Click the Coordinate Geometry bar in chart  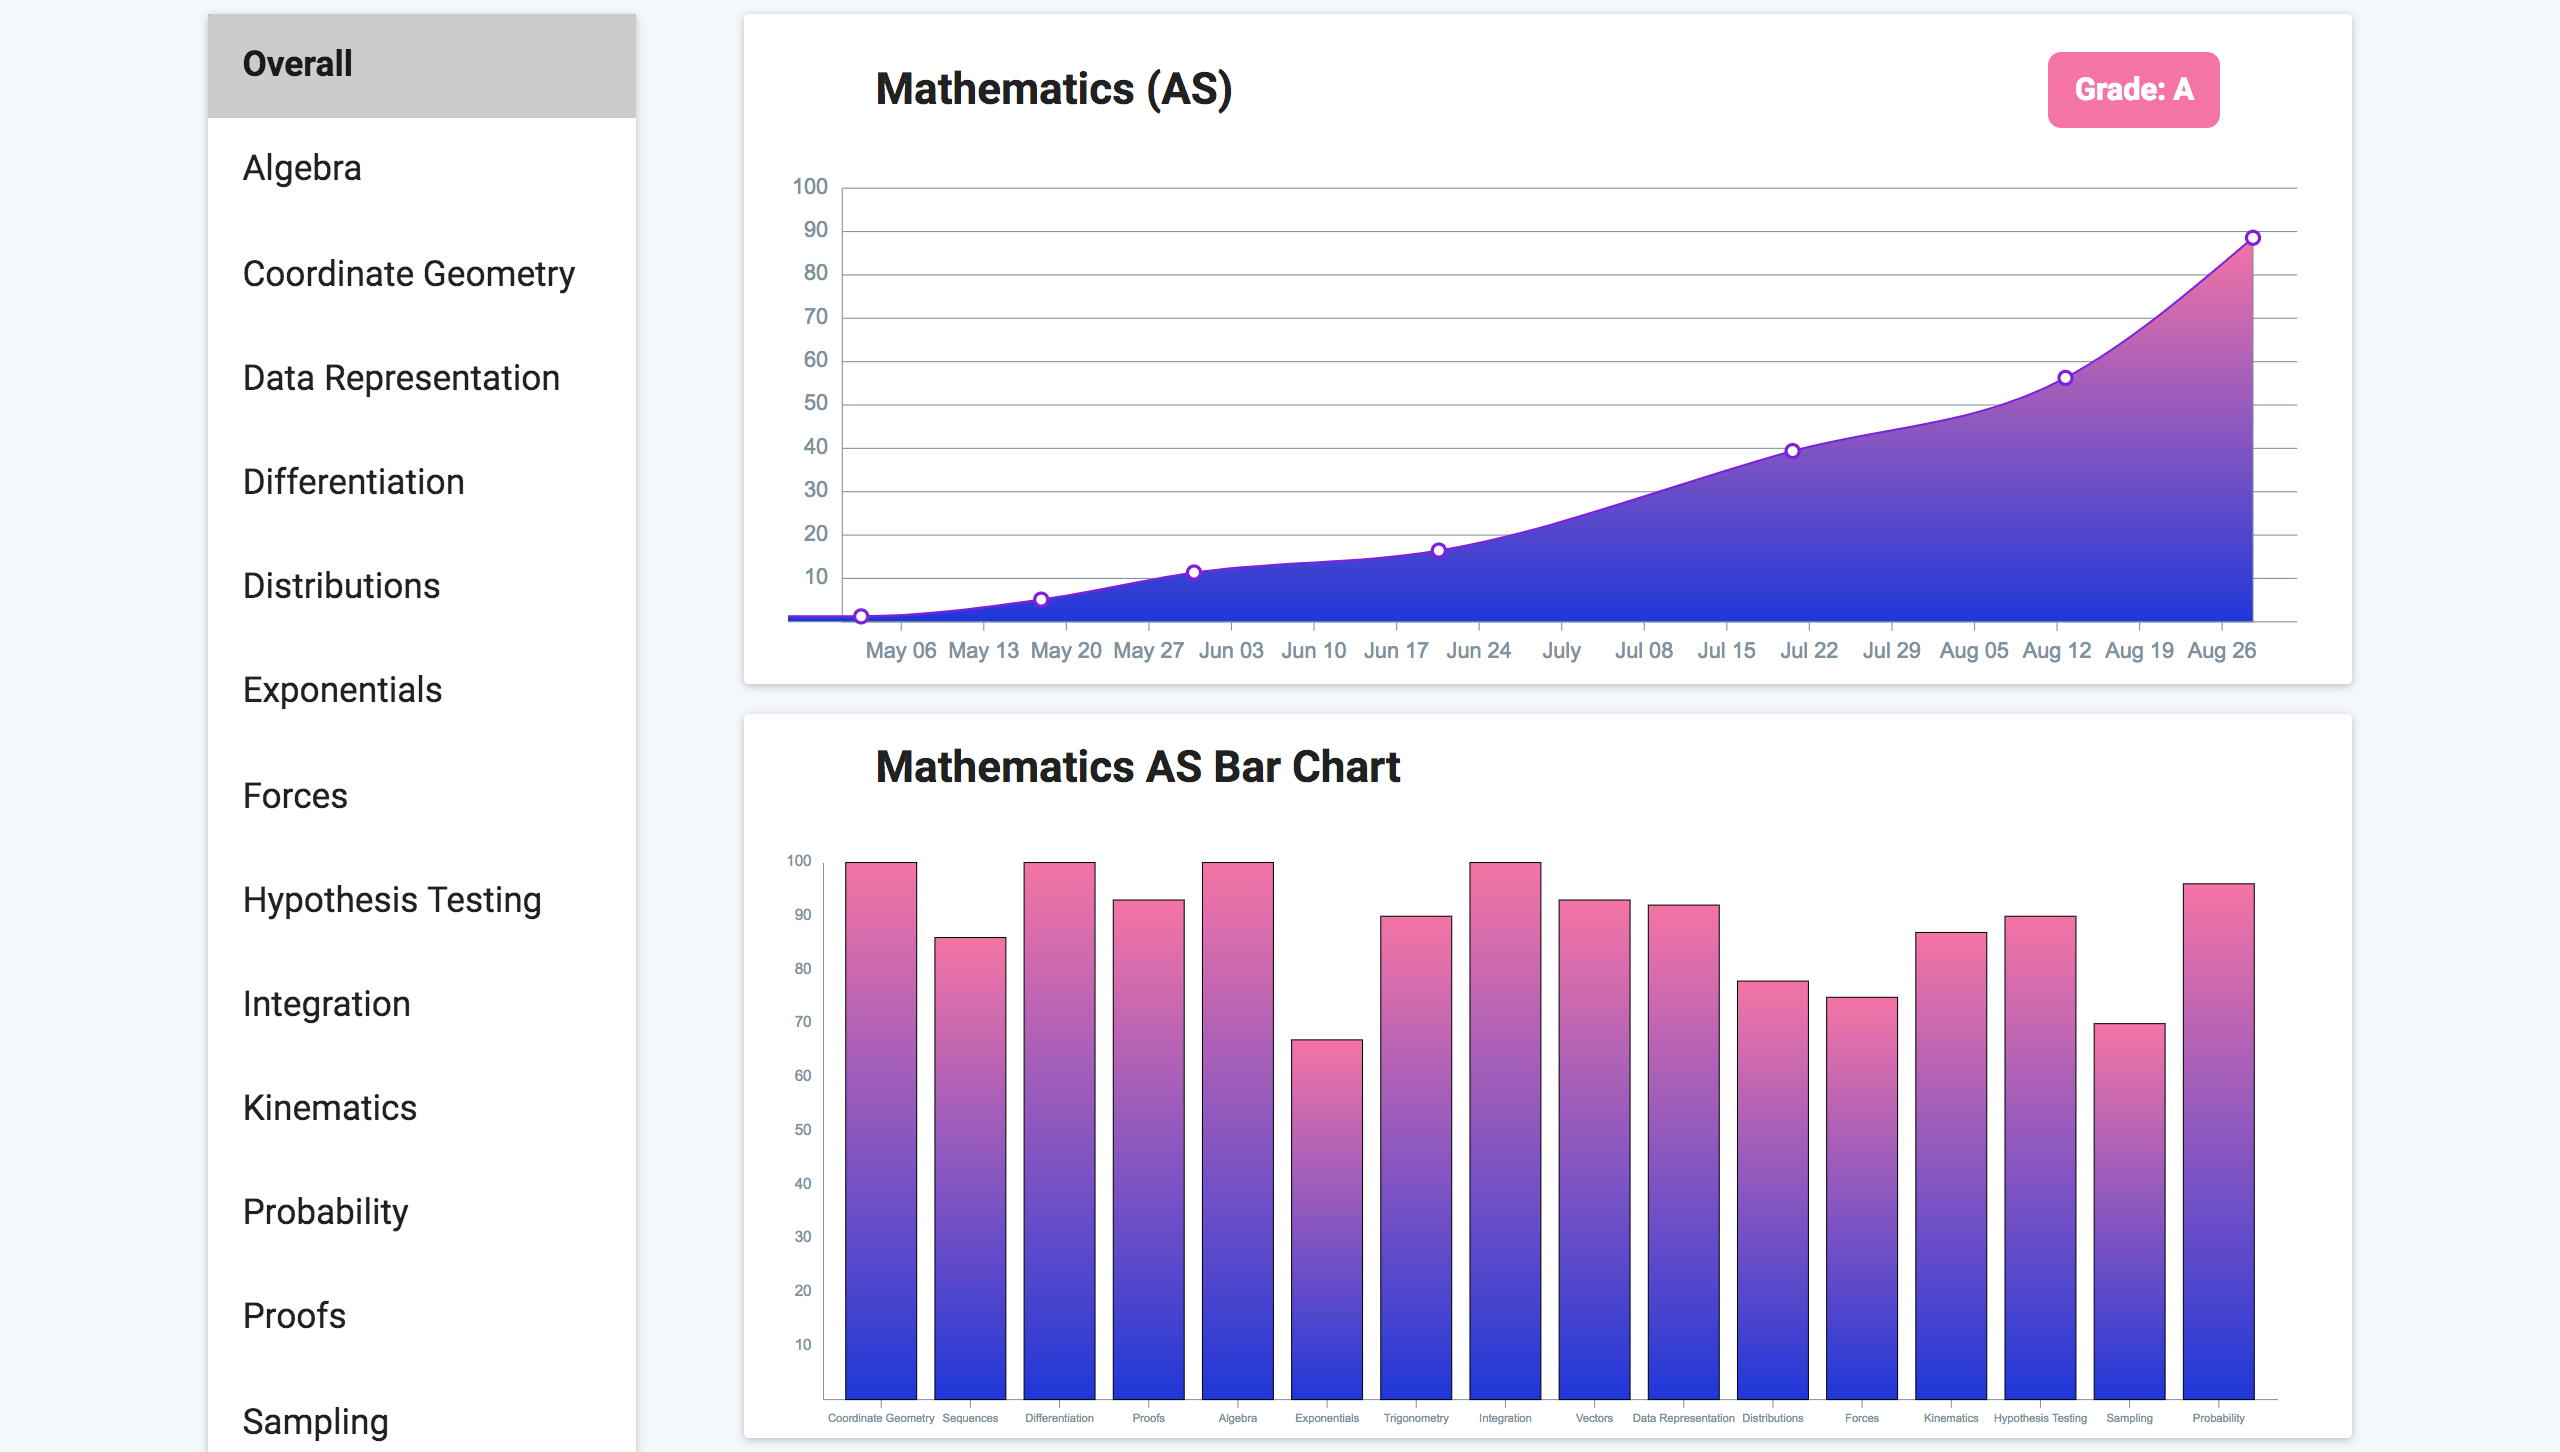880,1130
